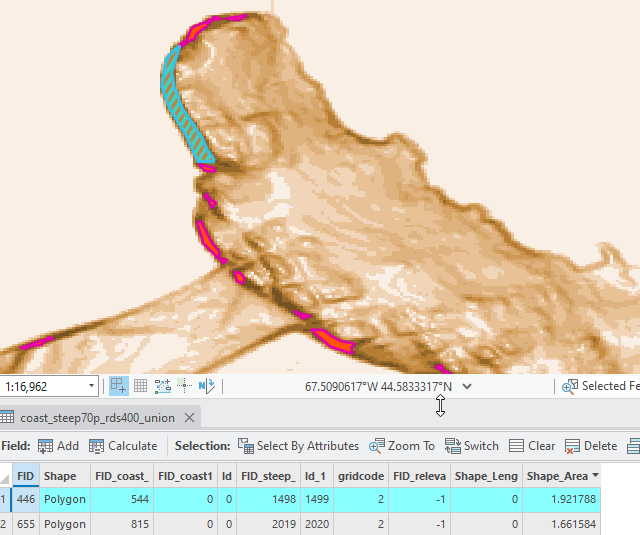Open Select By Attributes
This screenshot has height=535, width=640.
click(x=298, y=446)
